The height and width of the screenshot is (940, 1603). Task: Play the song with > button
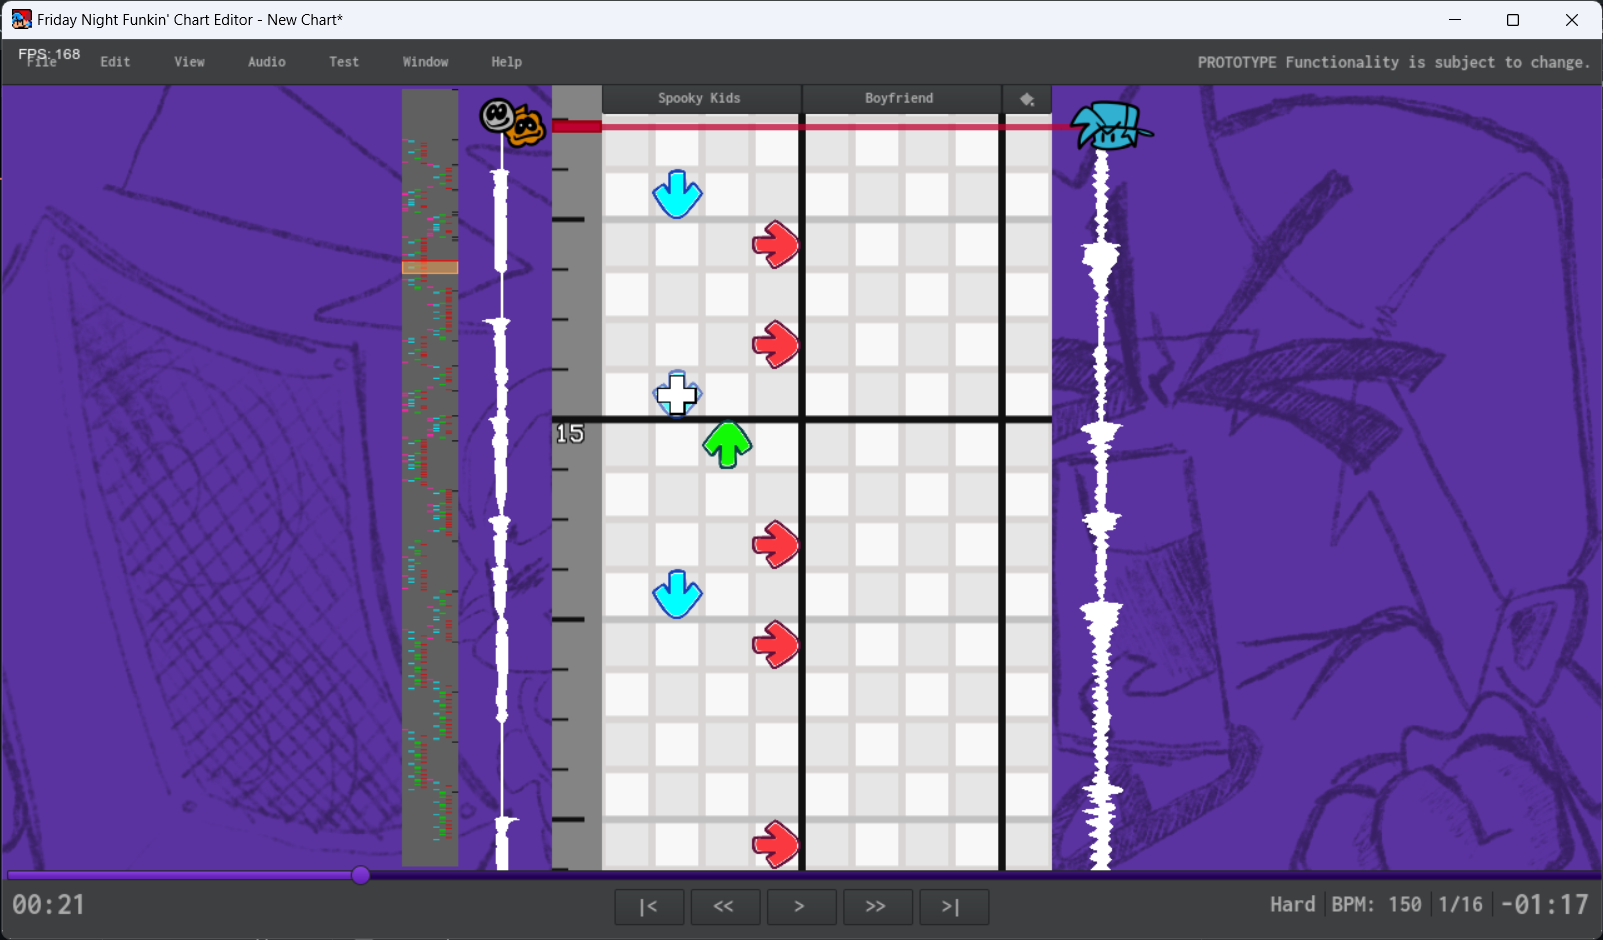[800, 907]
